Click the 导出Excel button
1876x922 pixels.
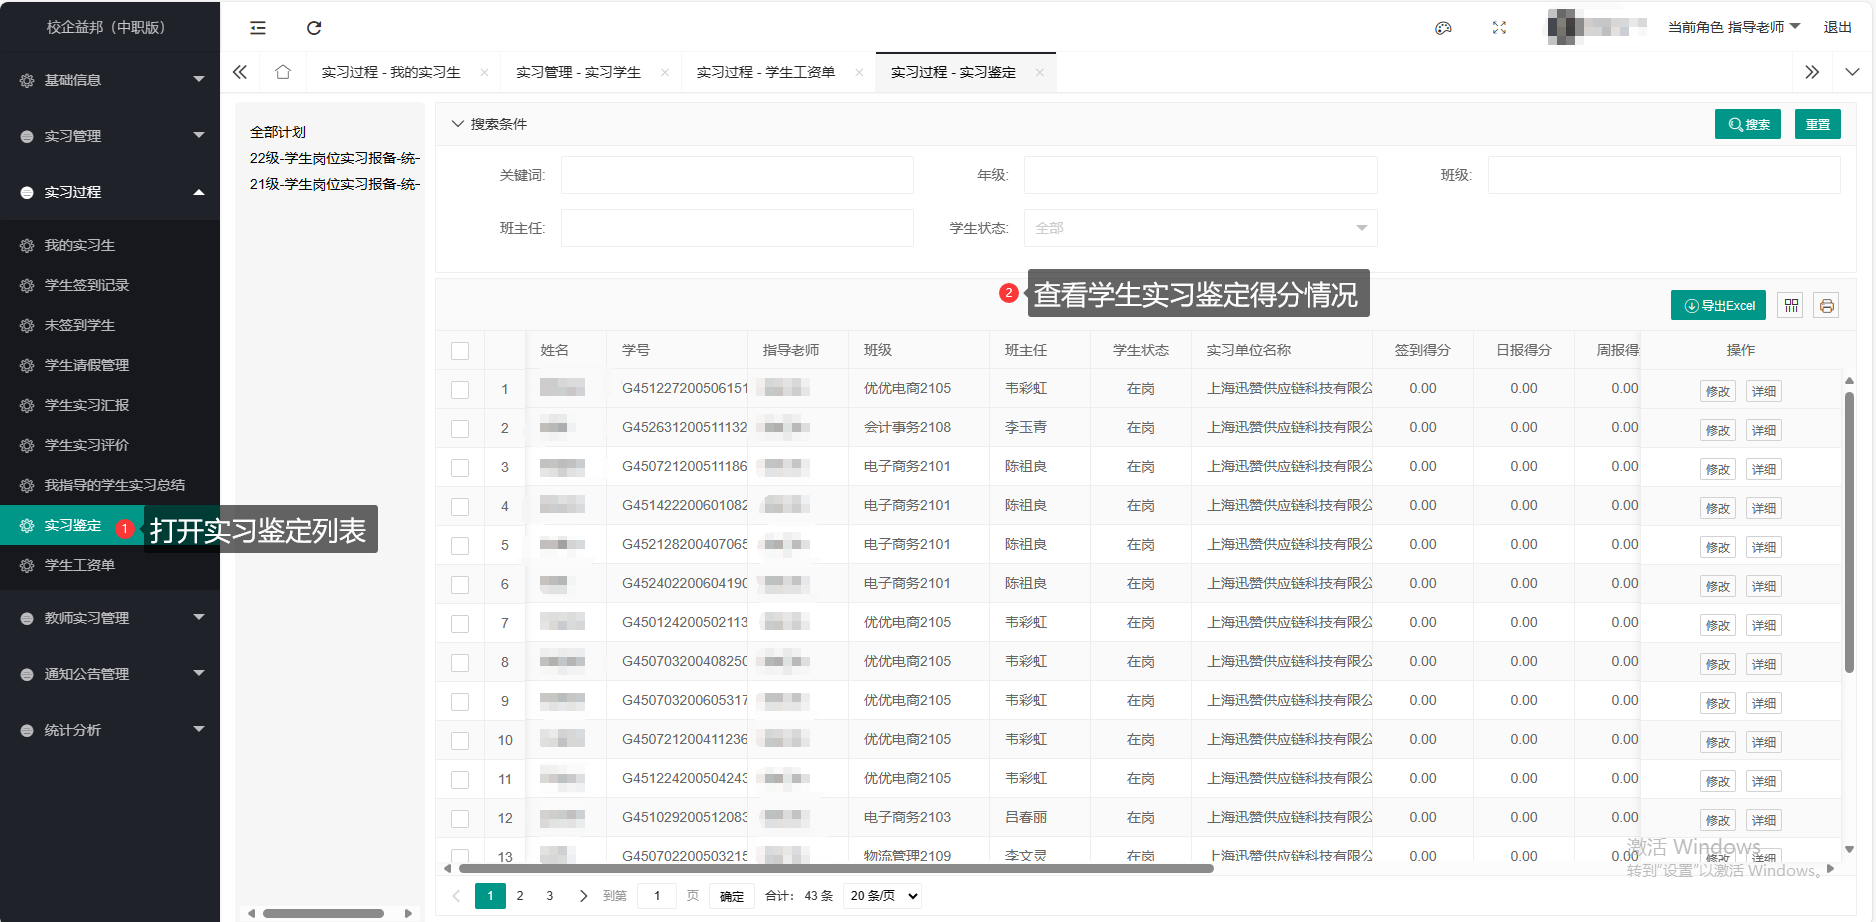(1718, 306)
